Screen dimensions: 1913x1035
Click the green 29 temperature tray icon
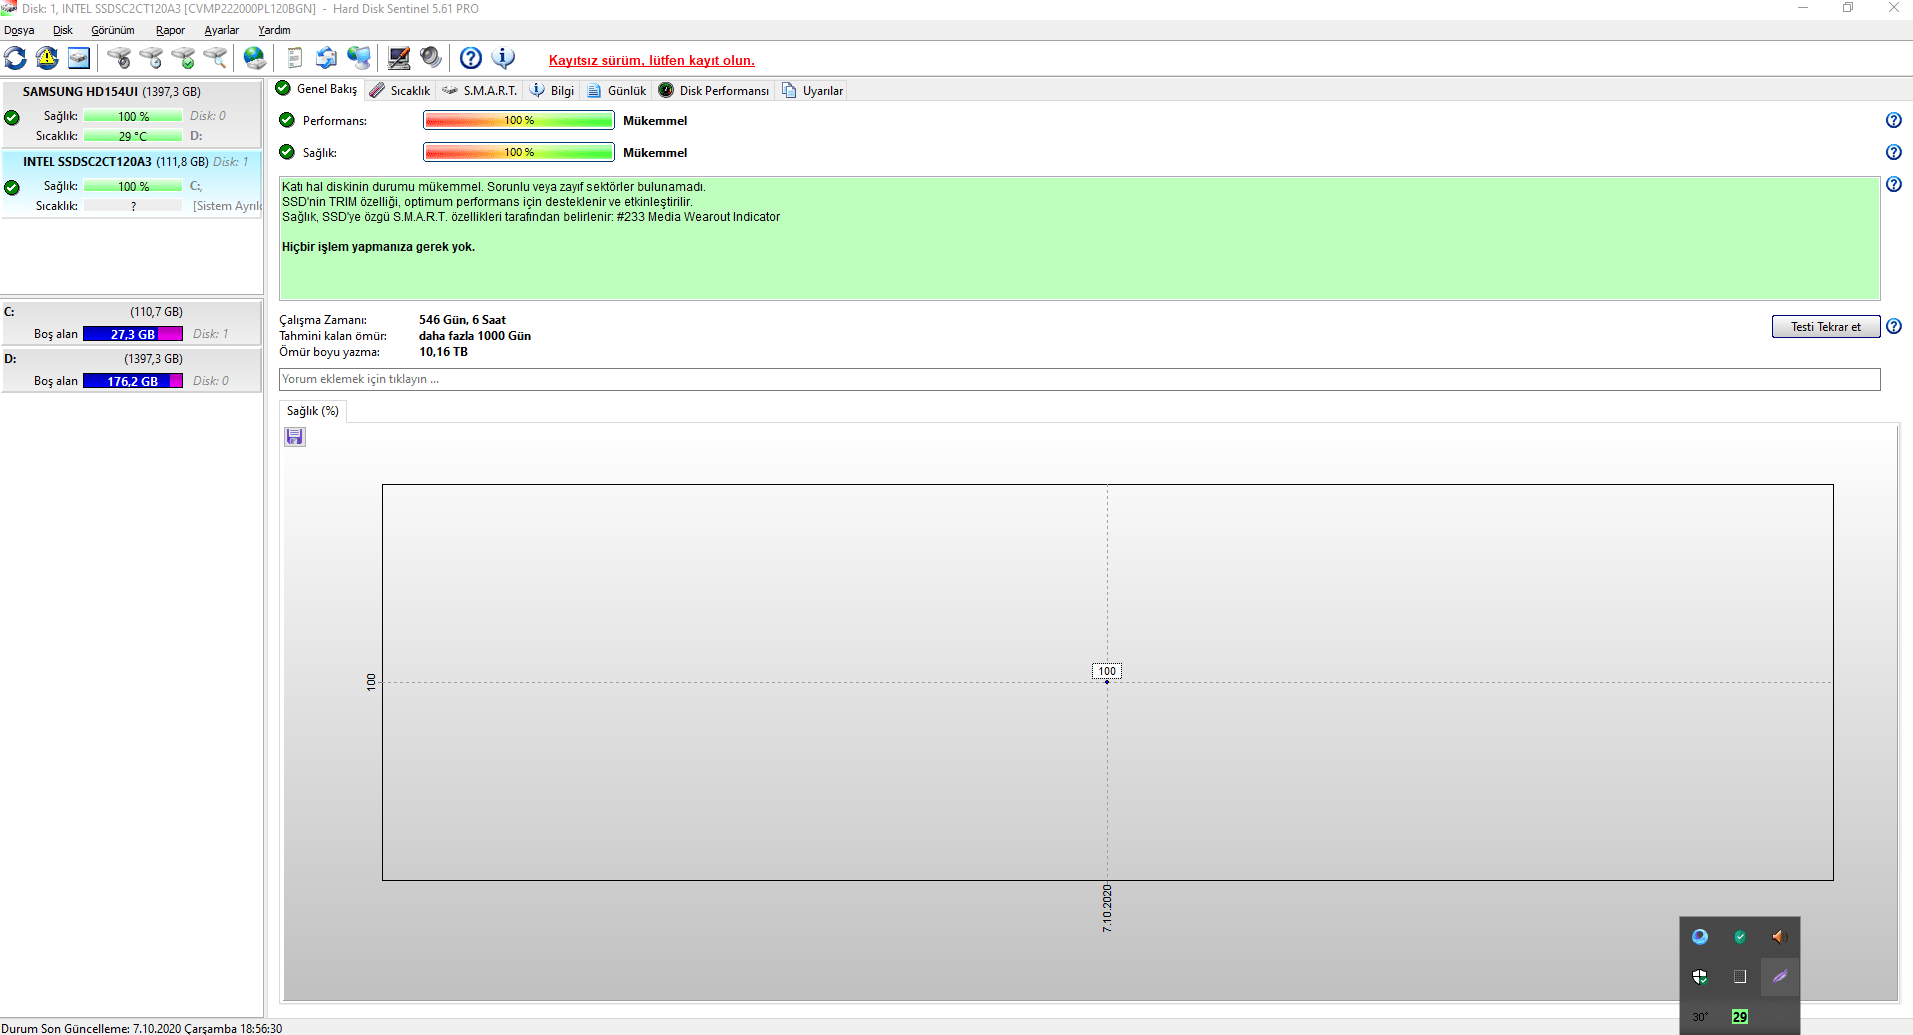point(1740,1017)
